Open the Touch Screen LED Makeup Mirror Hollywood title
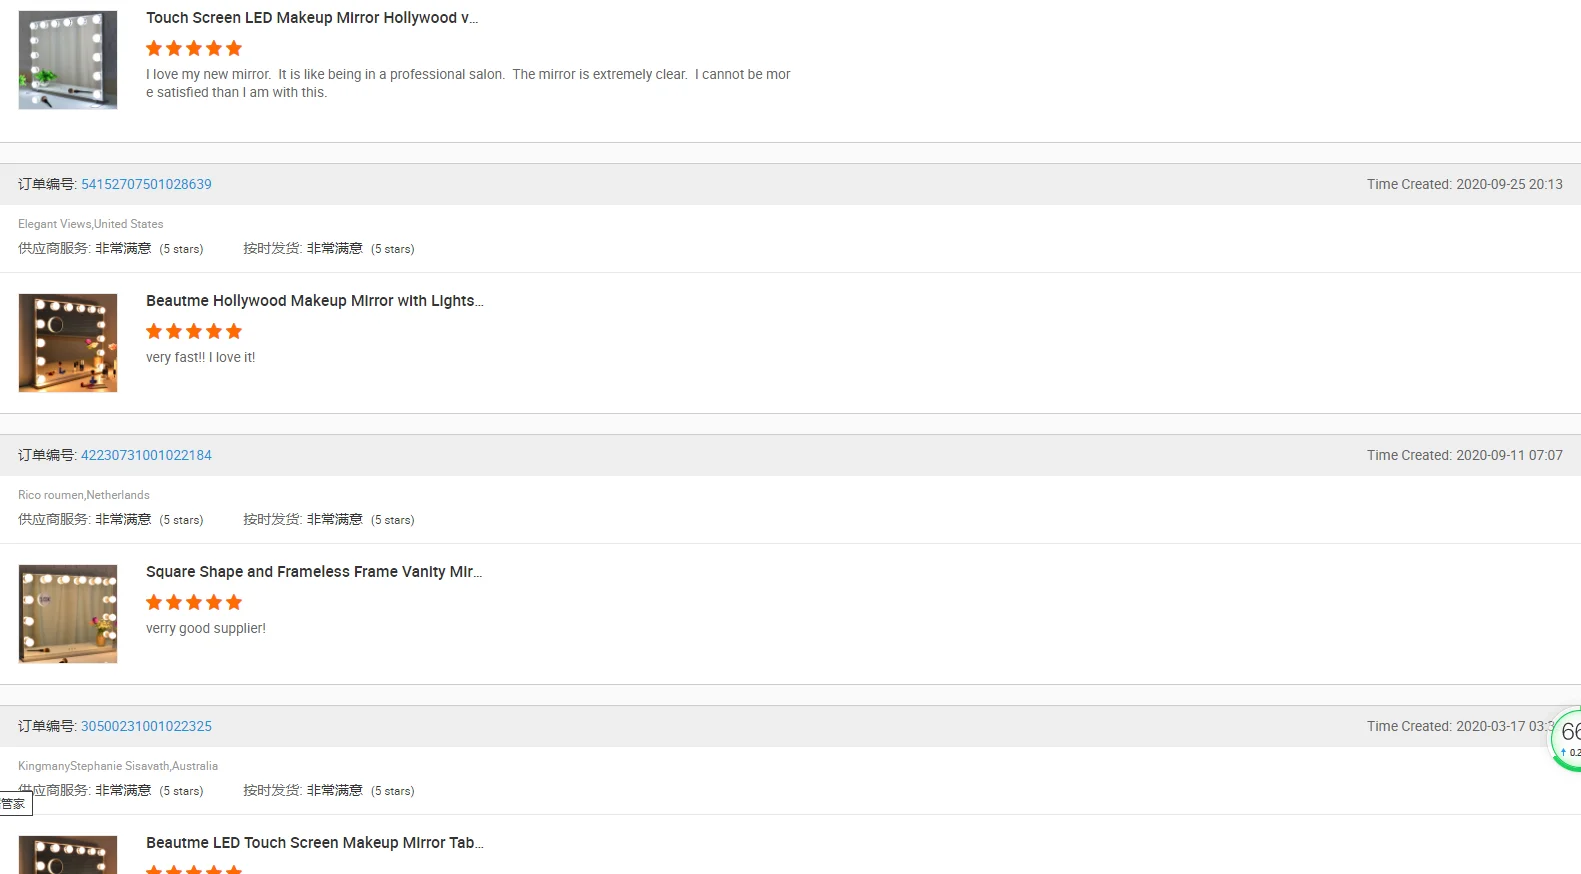 (312, 18)
